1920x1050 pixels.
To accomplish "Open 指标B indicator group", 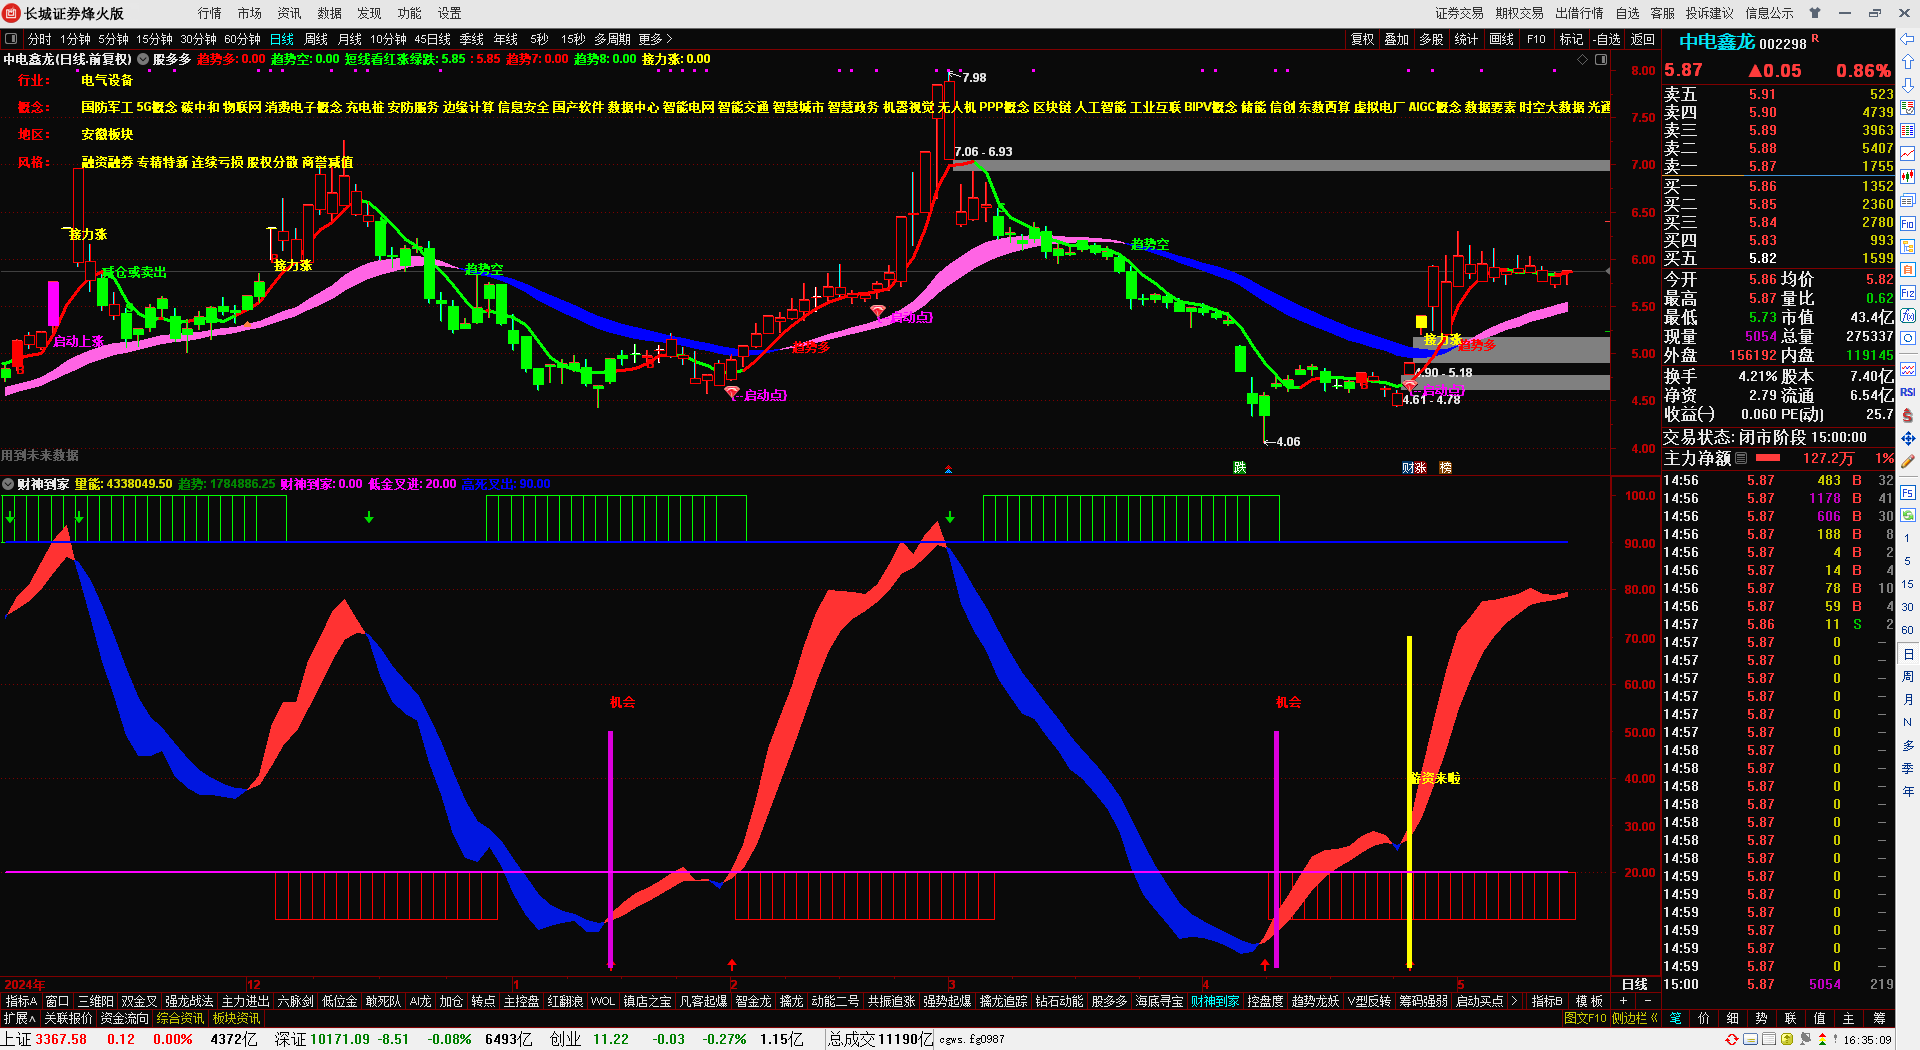I will (x=1547, y=1001).
